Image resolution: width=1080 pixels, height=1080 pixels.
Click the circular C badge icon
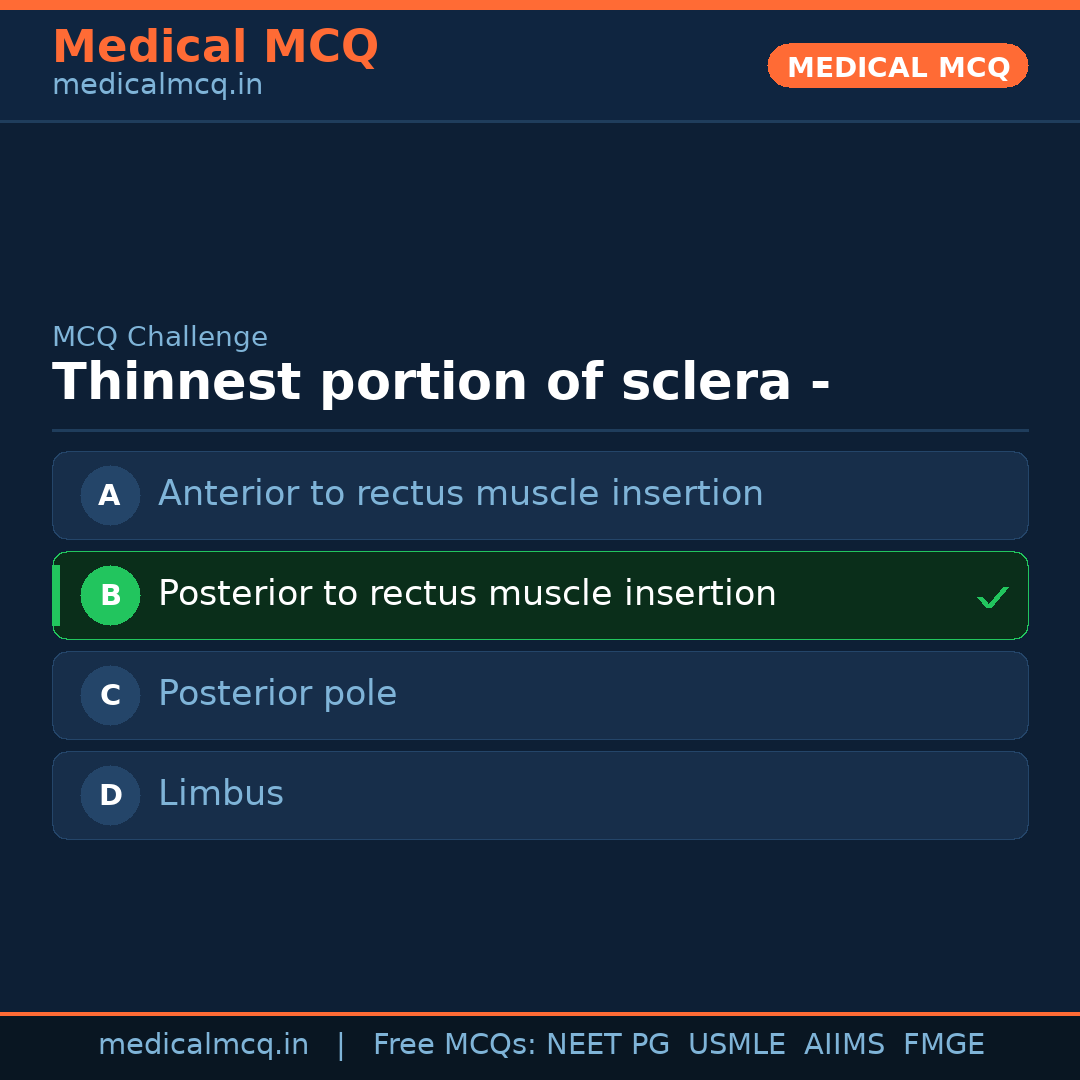point(110,695)
